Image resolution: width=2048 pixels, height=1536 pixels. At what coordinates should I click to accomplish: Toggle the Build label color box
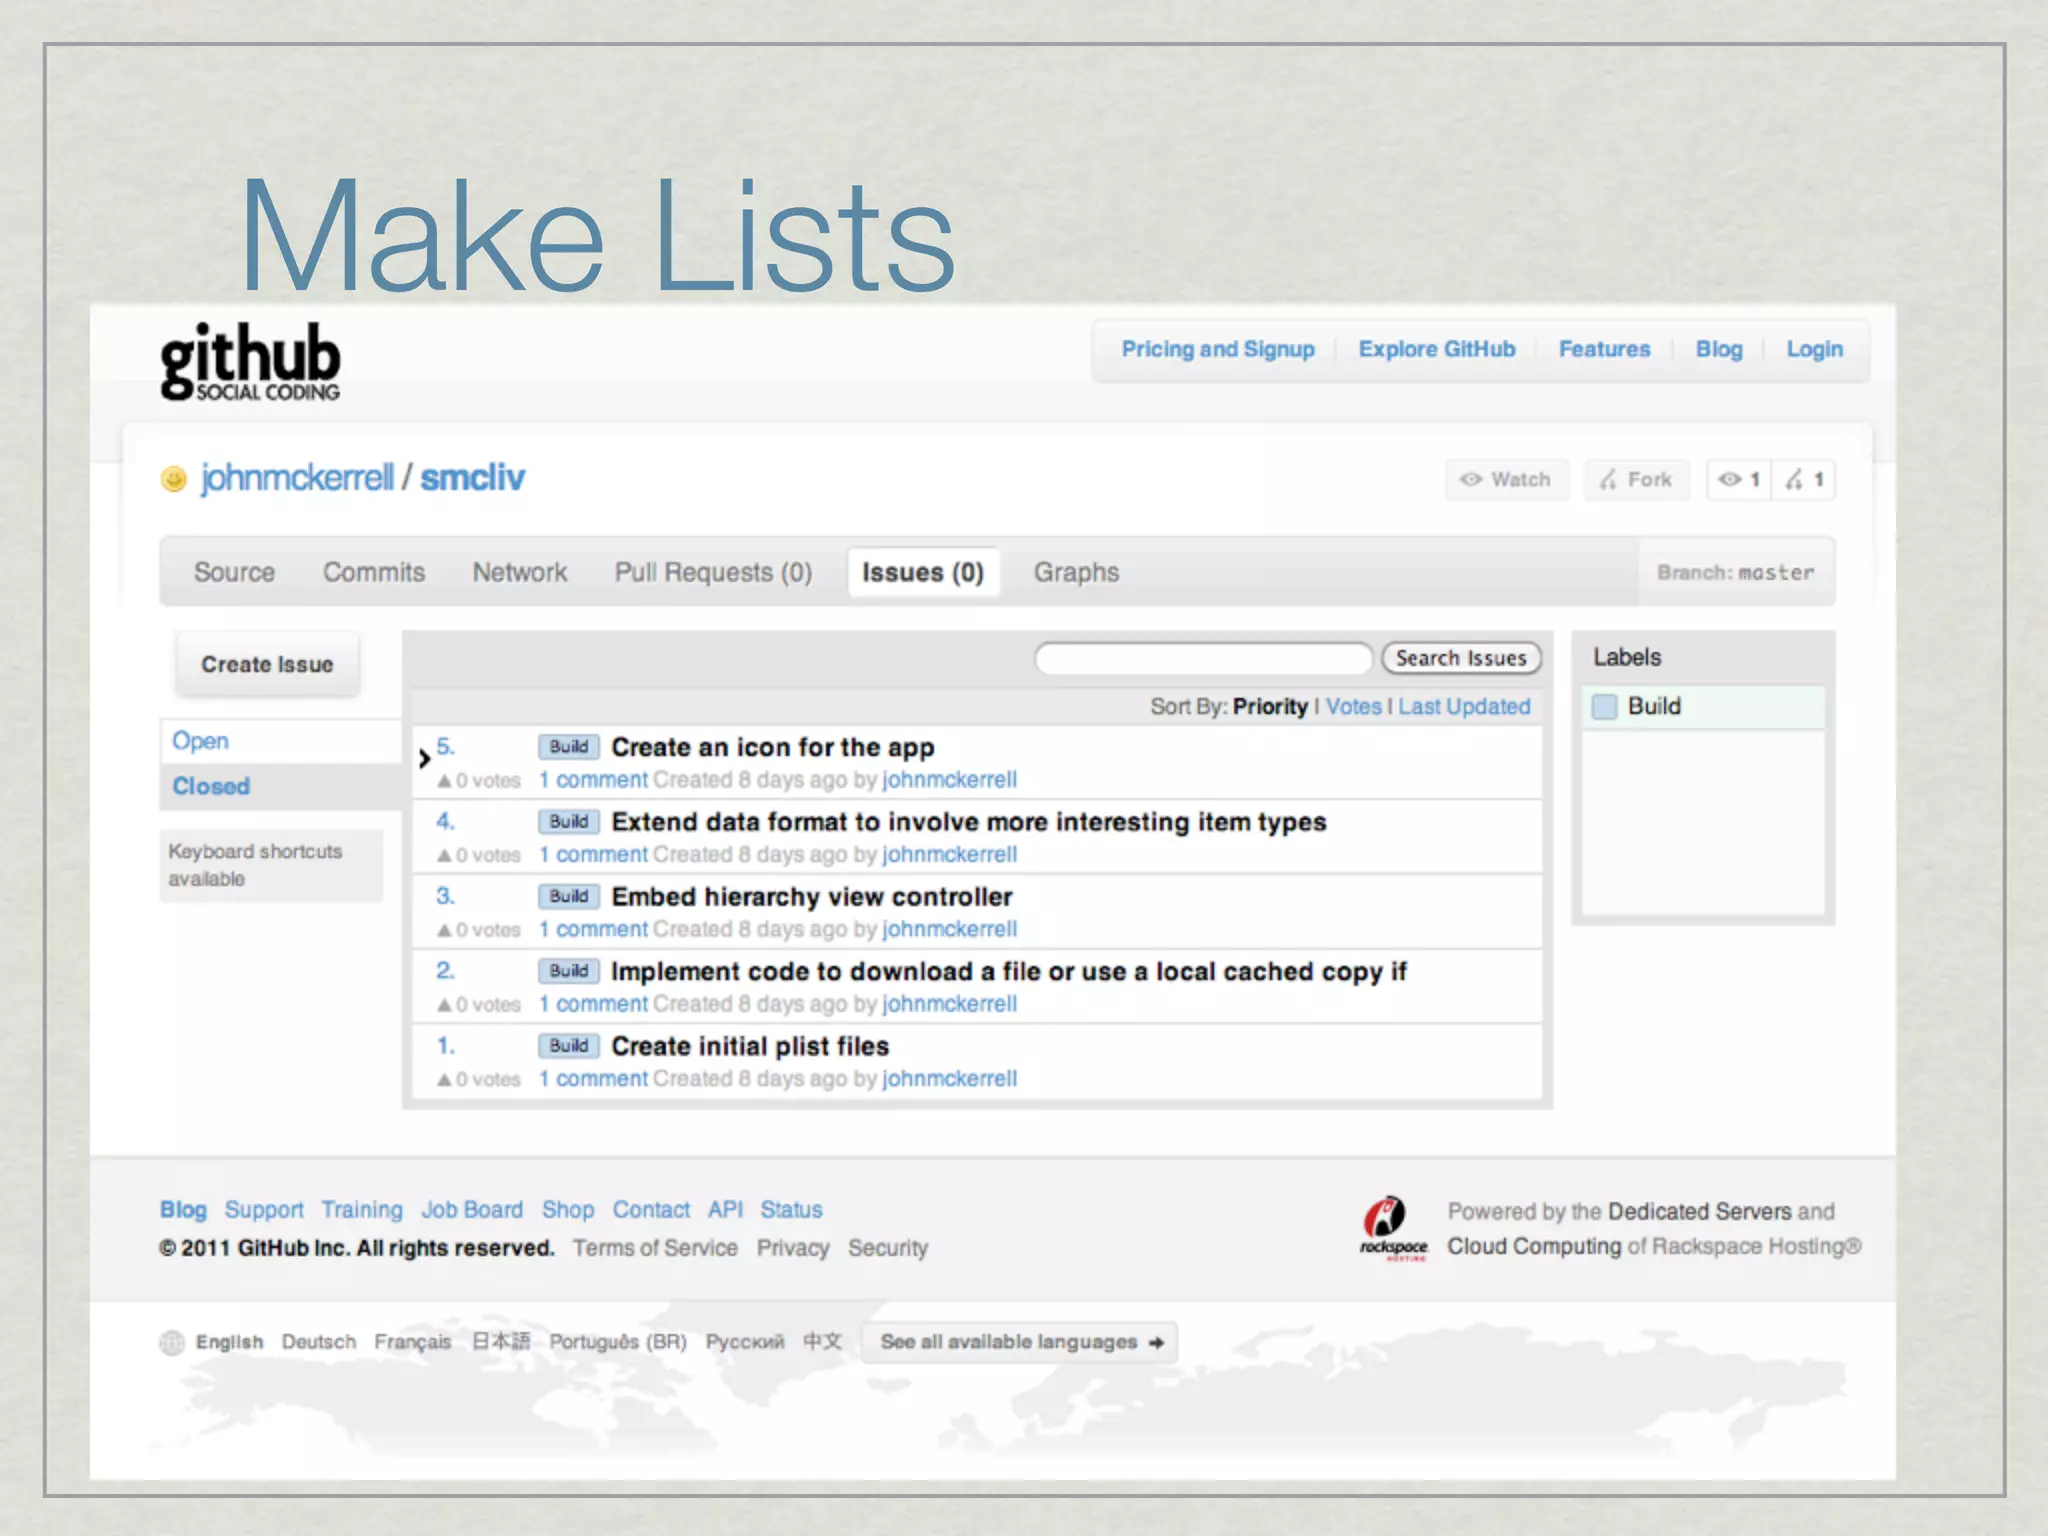pyautogui.click(x=1604, y=707)
